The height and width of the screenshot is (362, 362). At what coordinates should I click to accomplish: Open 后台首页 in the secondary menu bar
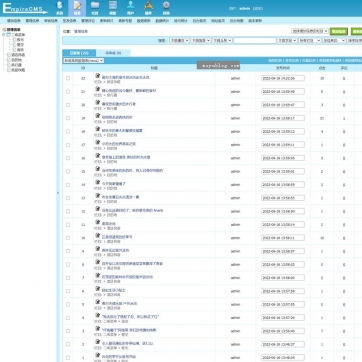199,21
